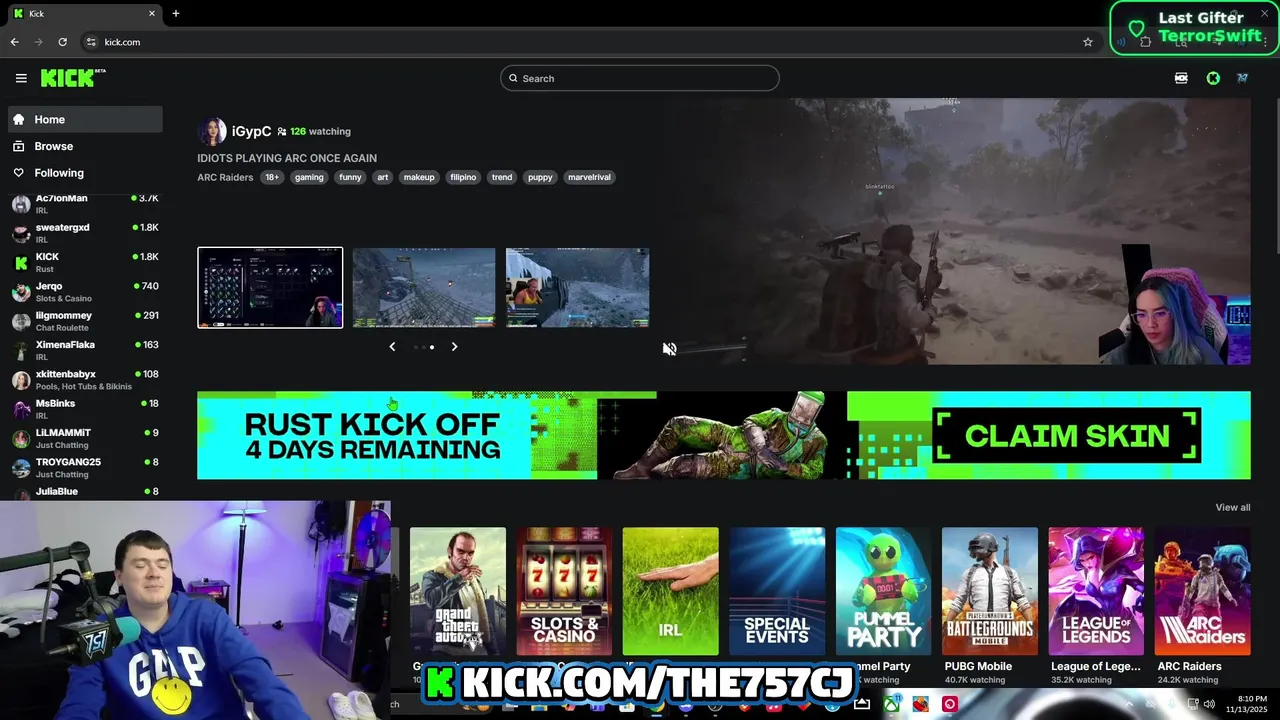Select the filipino tag

(463, 177)
